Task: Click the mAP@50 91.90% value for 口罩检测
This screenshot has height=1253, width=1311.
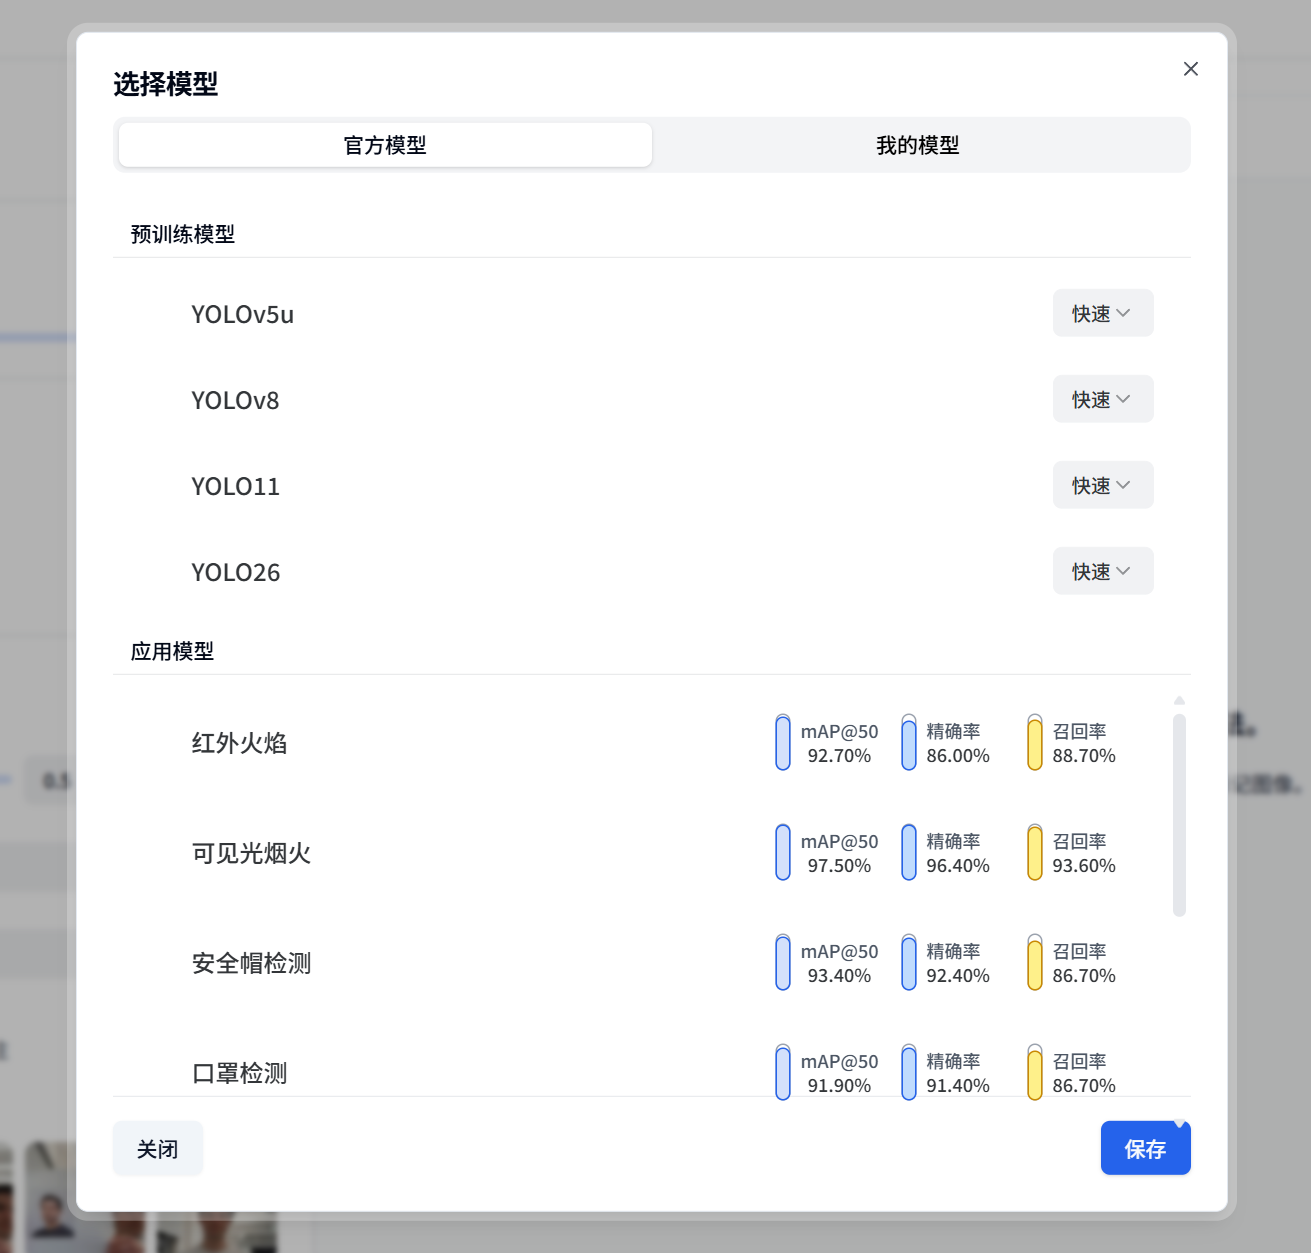Action: 839,1086
